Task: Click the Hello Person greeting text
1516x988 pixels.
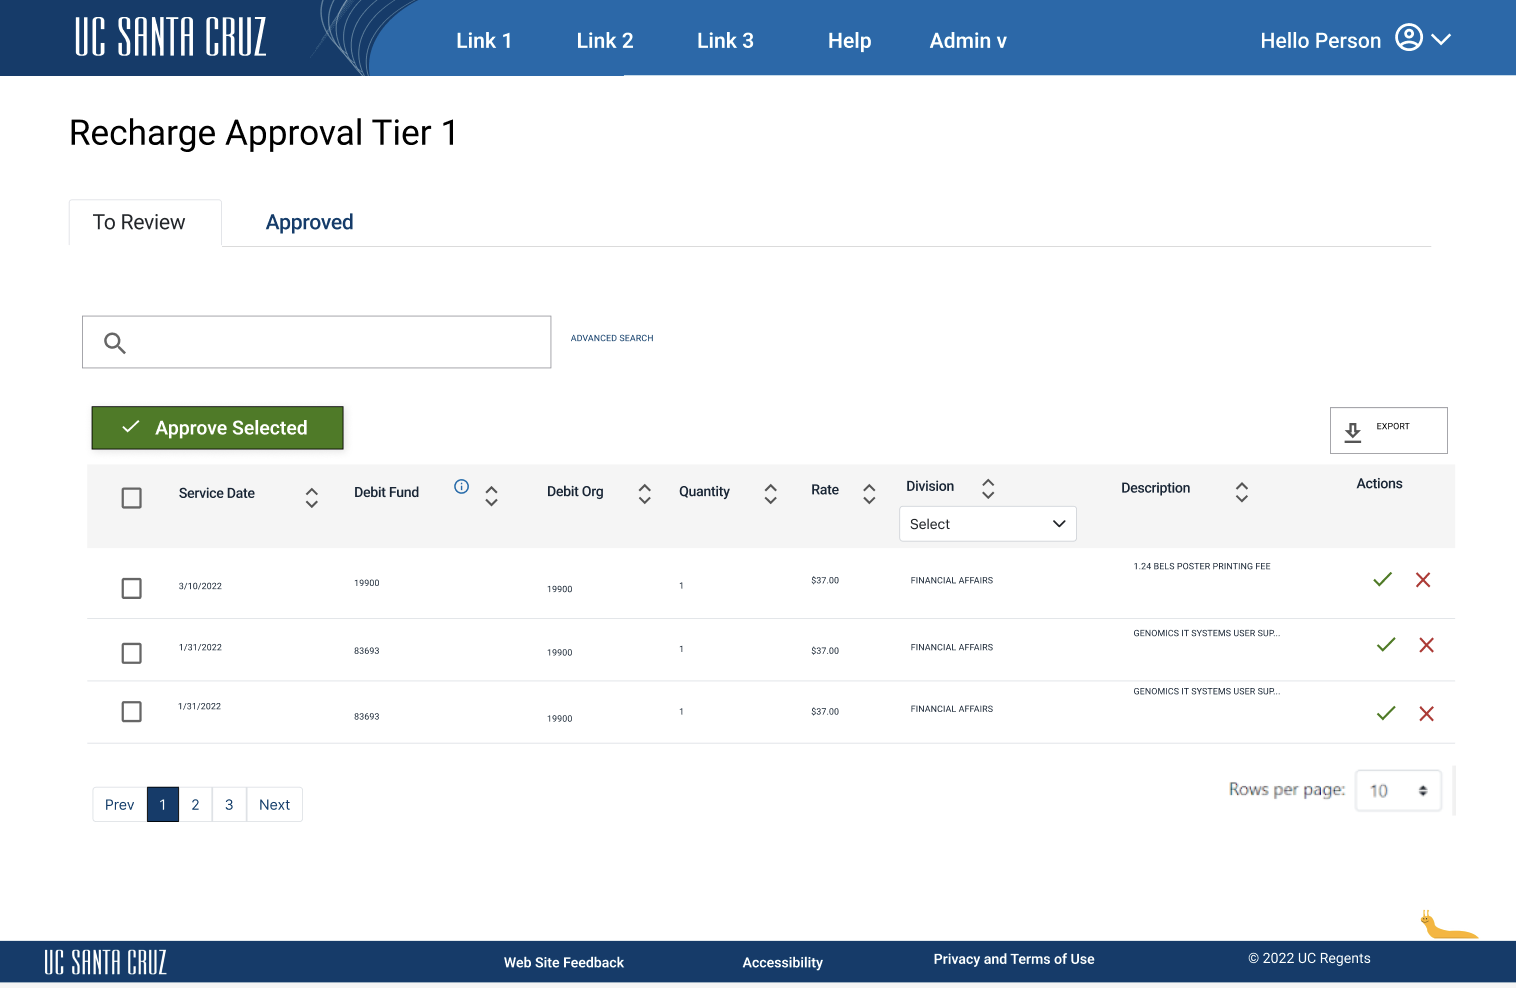Action: click(x=1320, y=41)
